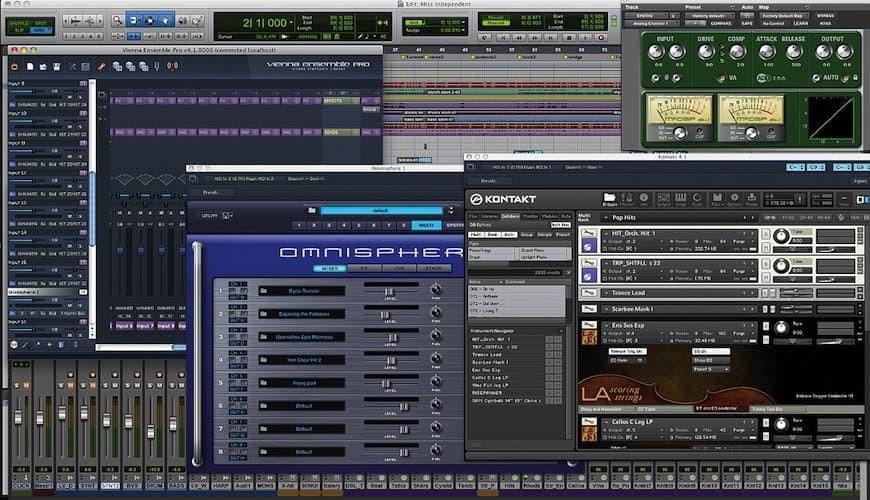
Task: Click wrench icon of Trance Lead instrument
Action: pos(589,292)
